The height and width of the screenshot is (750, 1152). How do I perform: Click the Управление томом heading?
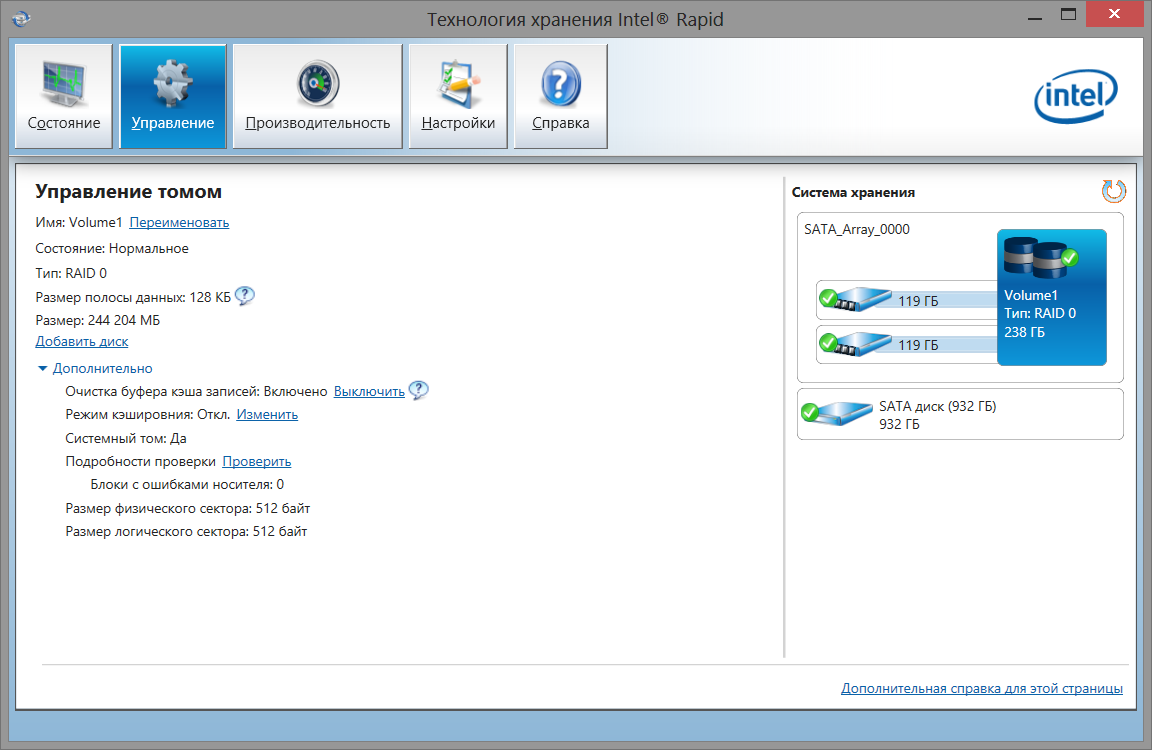click(129, 192)
